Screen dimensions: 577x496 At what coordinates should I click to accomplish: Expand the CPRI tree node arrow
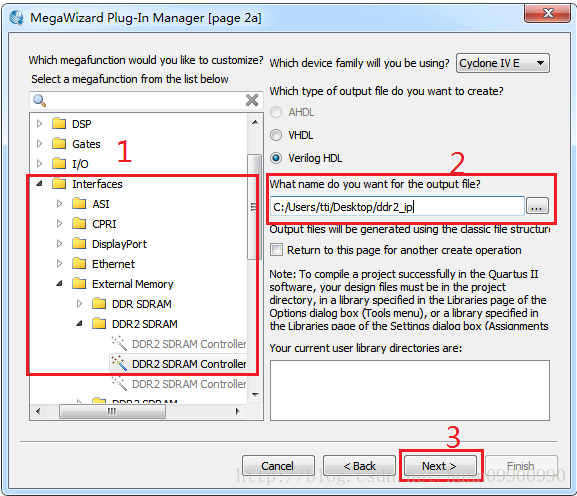(59, 223)
